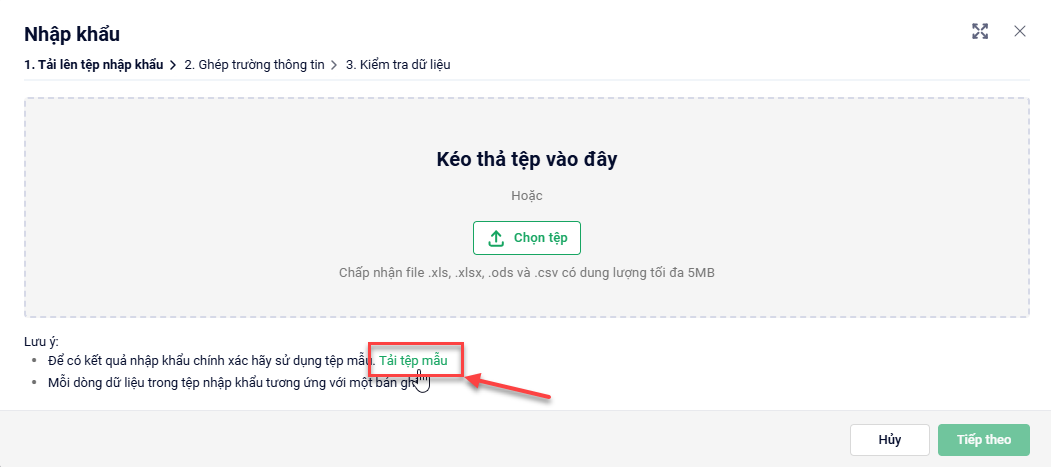Viewport: 1051px width, 467px height.
Task: Click the 'Lưu ý:' note label
Action: point(41,341)
